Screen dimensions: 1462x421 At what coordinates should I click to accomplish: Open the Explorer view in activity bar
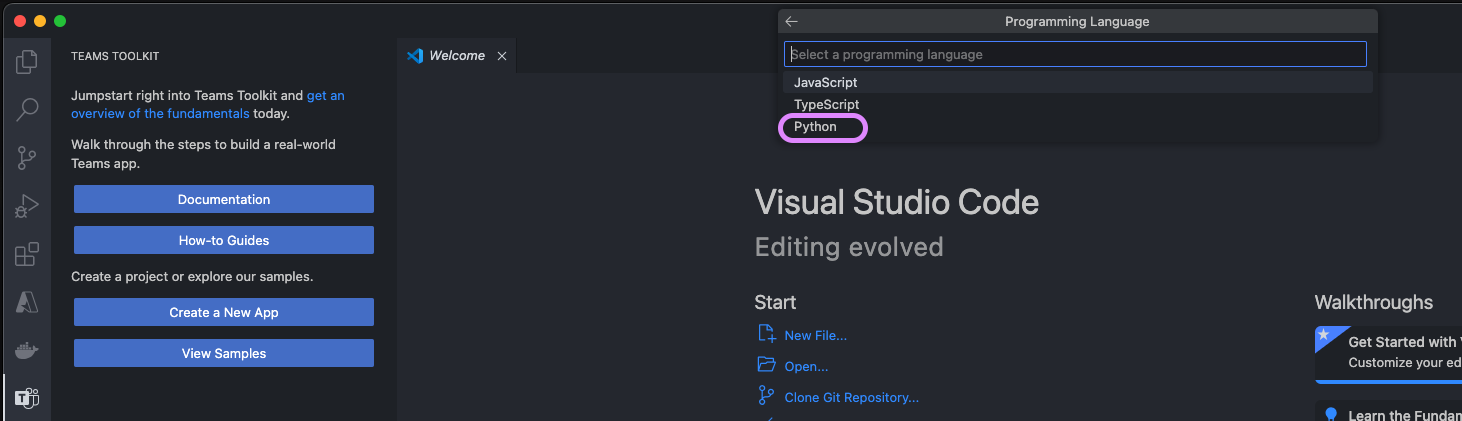tap(27, 62)
